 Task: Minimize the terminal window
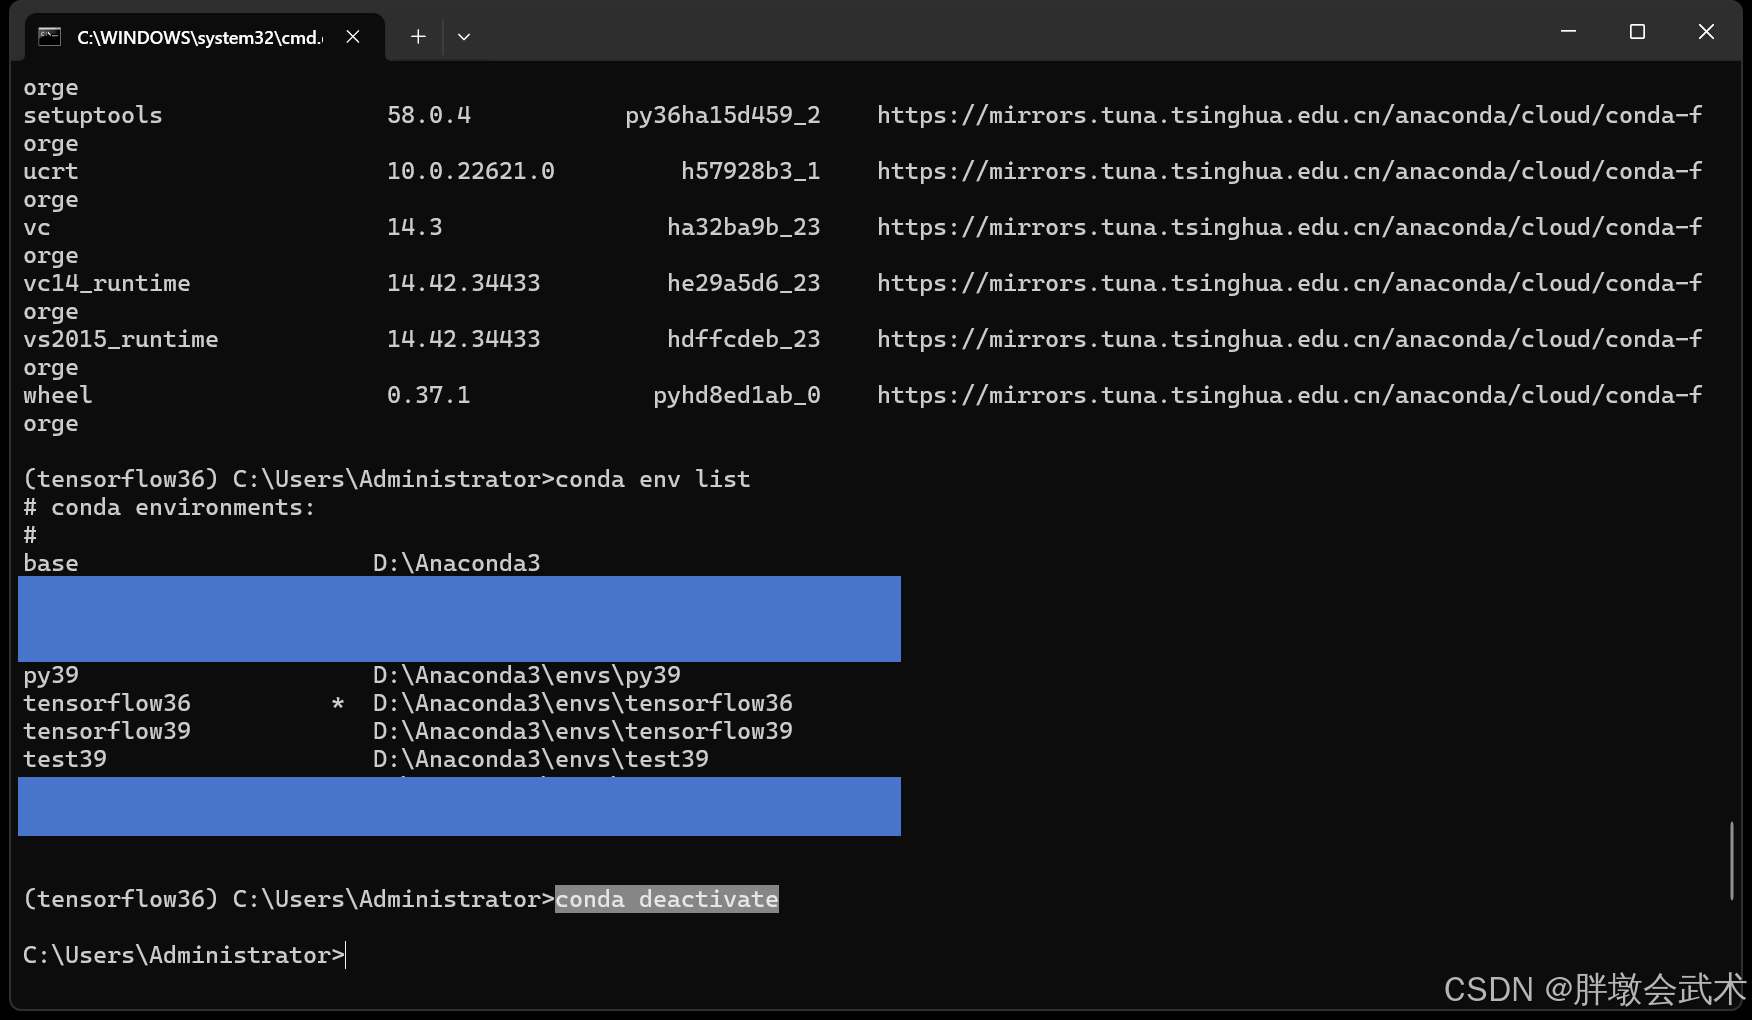pos(1568,32)
